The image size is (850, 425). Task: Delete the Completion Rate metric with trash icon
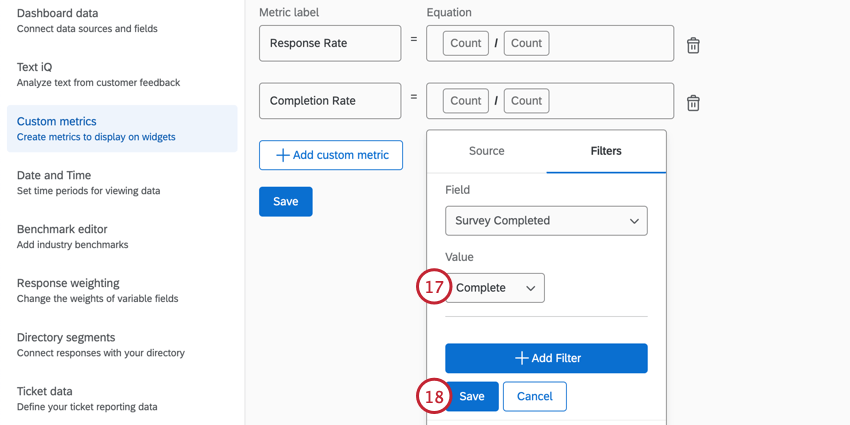[693, 102]
